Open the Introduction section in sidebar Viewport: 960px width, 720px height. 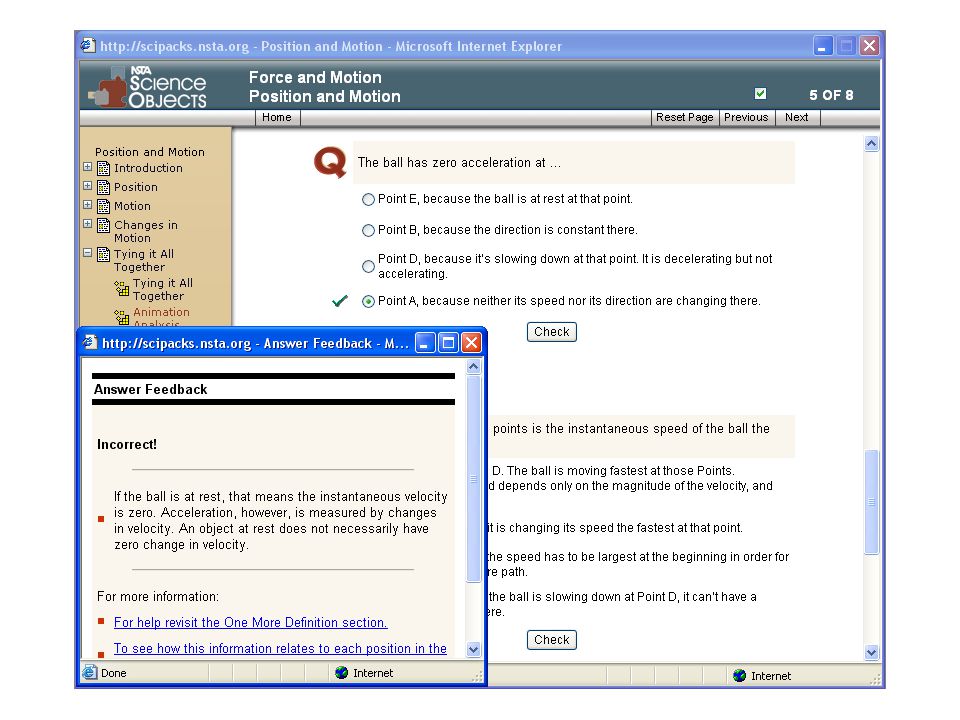click(x=148, y=168)
